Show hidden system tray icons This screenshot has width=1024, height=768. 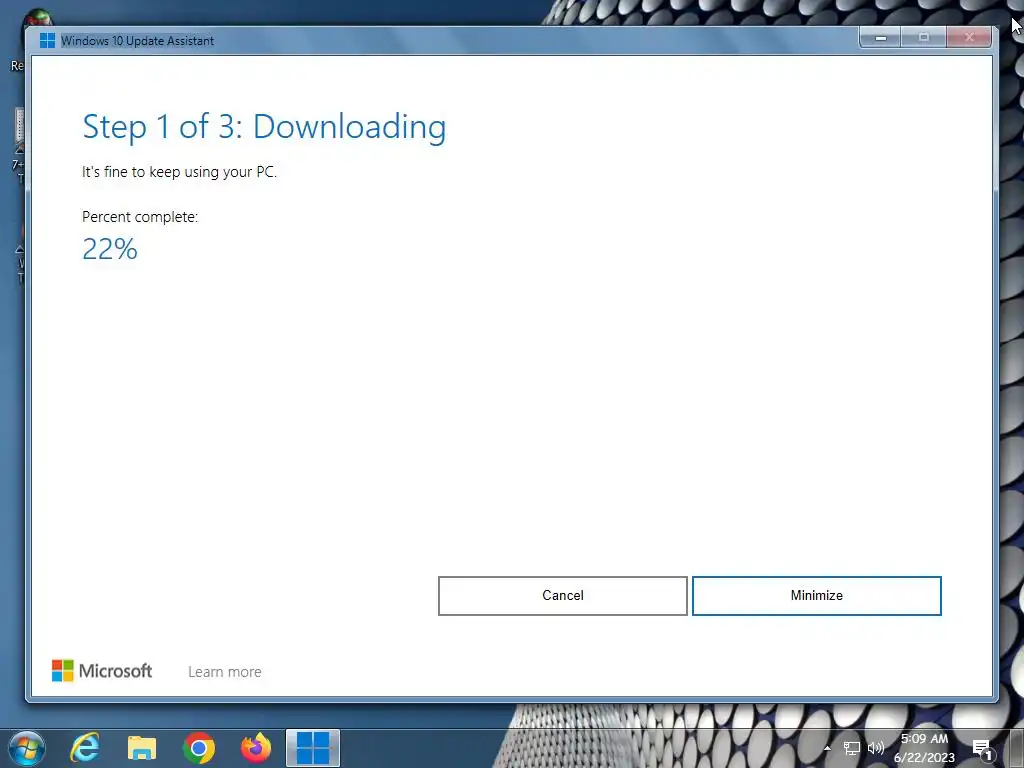tap(827, 748)
